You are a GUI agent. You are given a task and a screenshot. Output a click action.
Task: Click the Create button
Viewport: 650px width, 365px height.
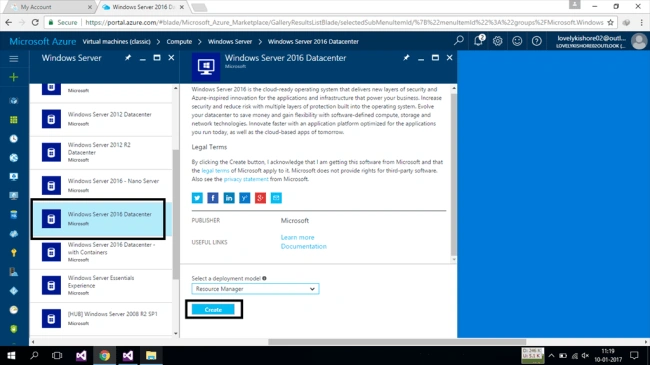click(x=213, y=309)
